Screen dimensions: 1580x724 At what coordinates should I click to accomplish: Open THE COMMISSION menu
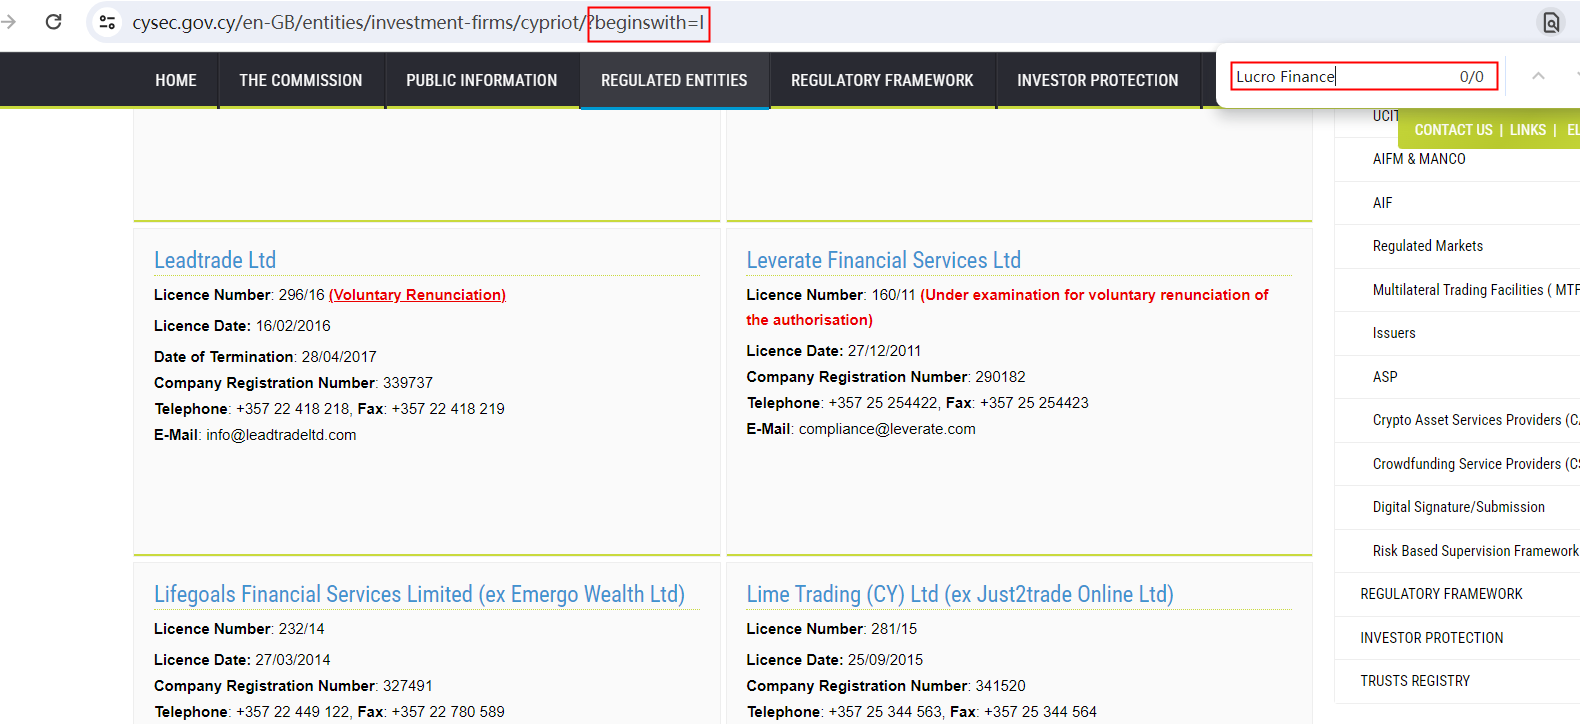(x=301, y=80)
